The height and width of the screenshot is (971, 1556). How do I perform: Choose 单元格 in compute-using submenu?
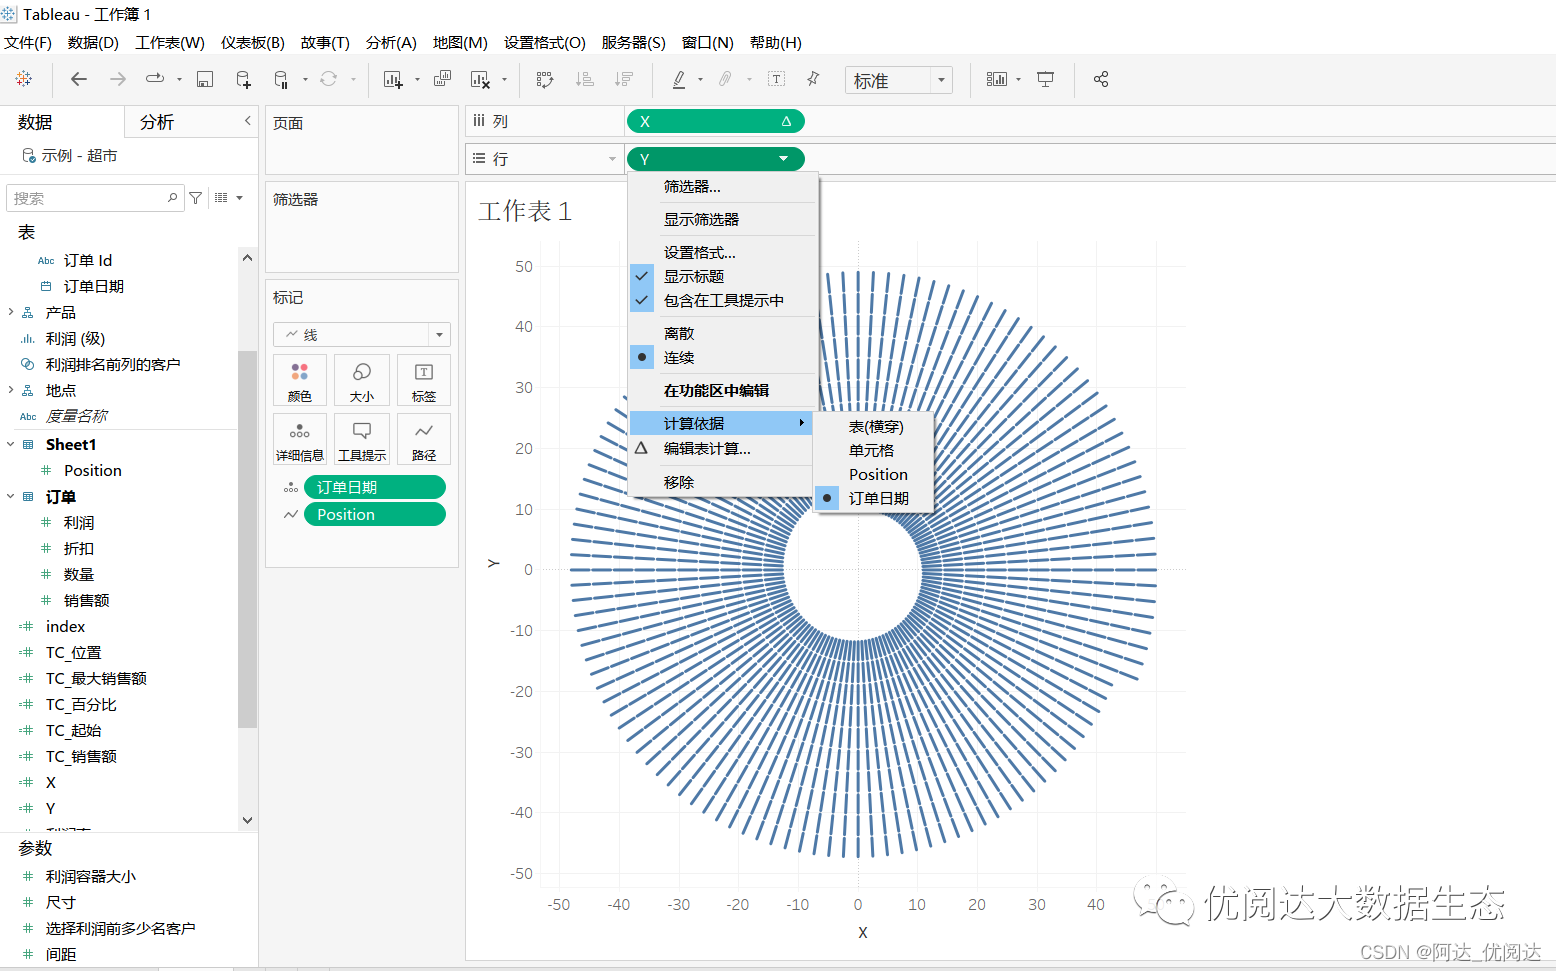pyautogui.click(x=875, y=450)
